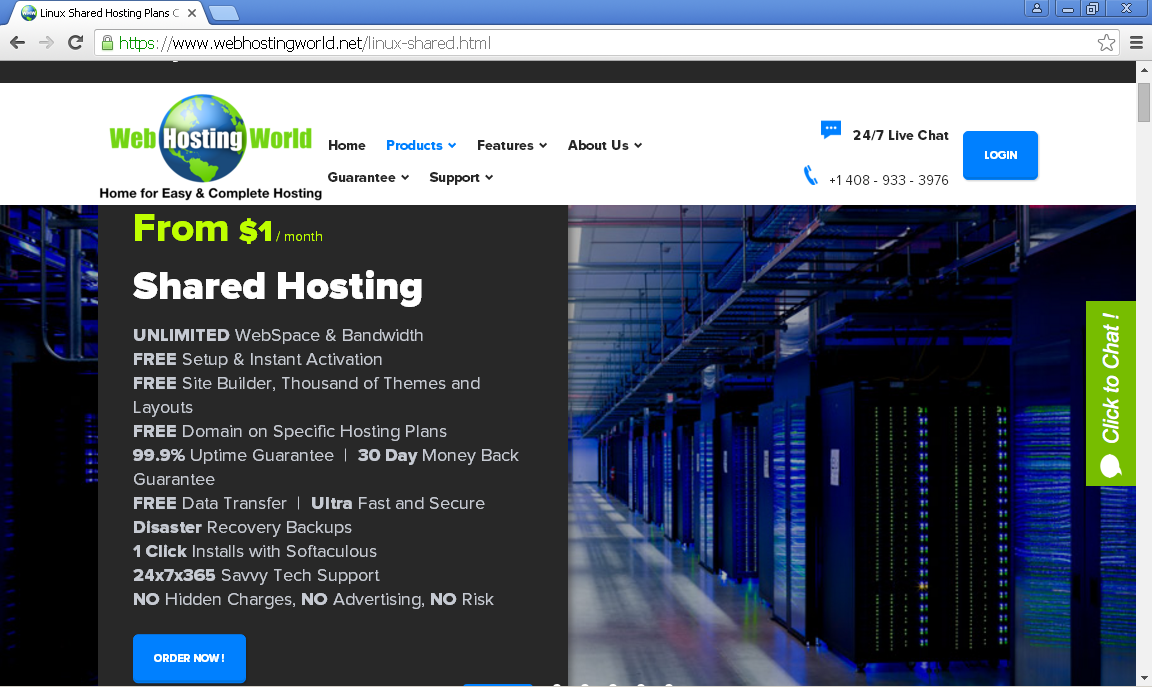This screenshot has width=1152, height=688.
Task: Click the FREE Setup & Instant Activation line
Action: [258, 359]
